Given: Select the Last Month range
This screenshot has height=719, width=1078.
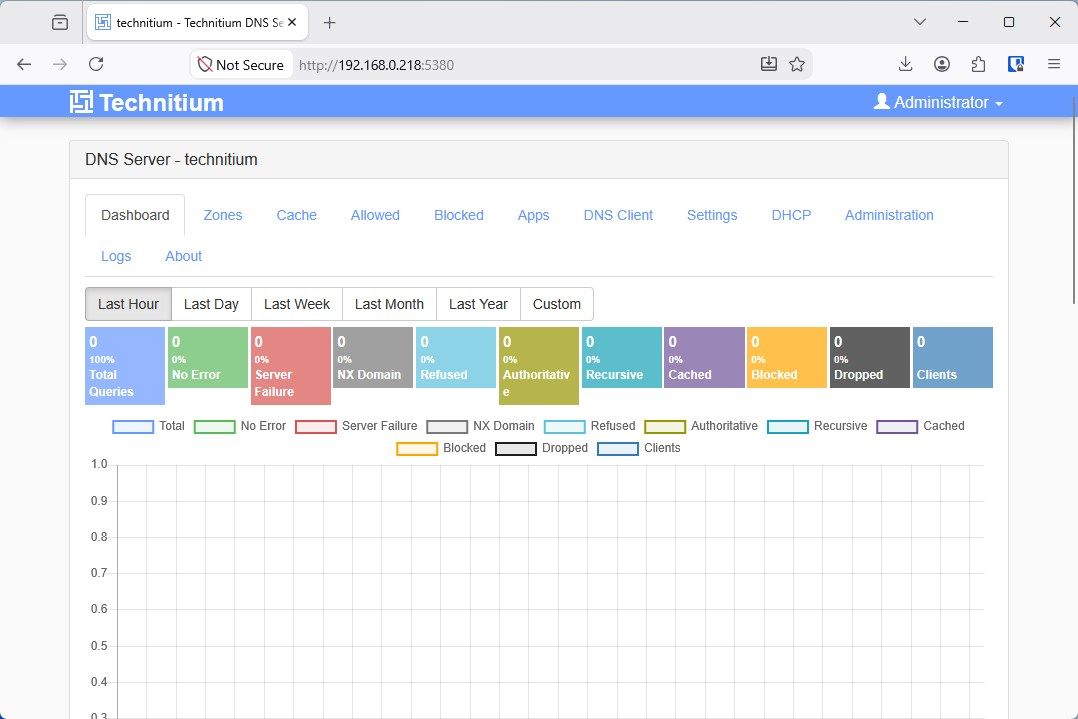Looking at the screenshot, I should pyautogui.click(x=389, y=304).
